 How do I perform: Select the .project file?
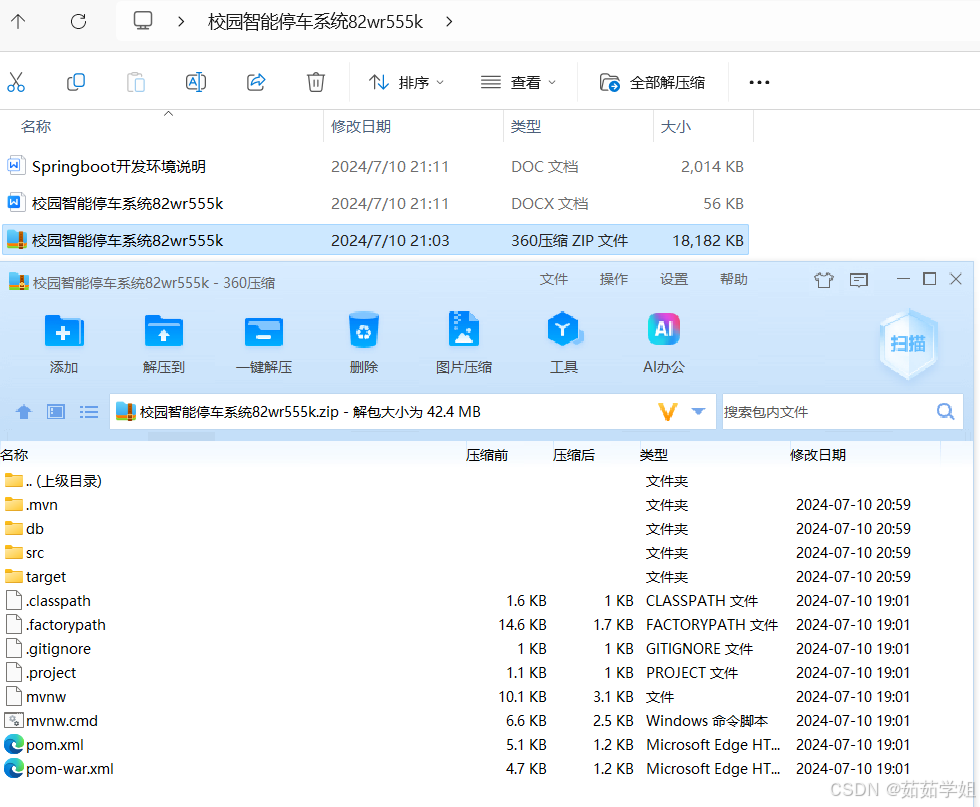coord(41,673)
